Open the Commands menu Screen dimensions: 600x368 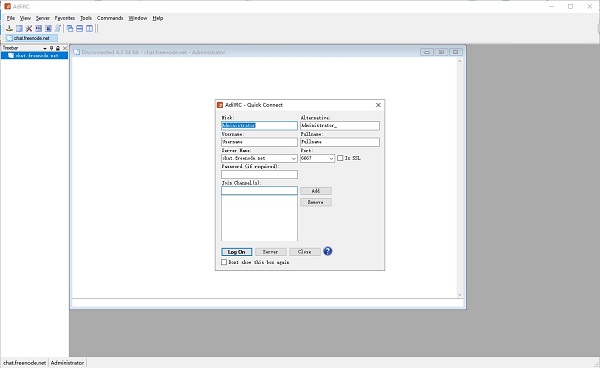pyautogui.click(x=110, y=18)
